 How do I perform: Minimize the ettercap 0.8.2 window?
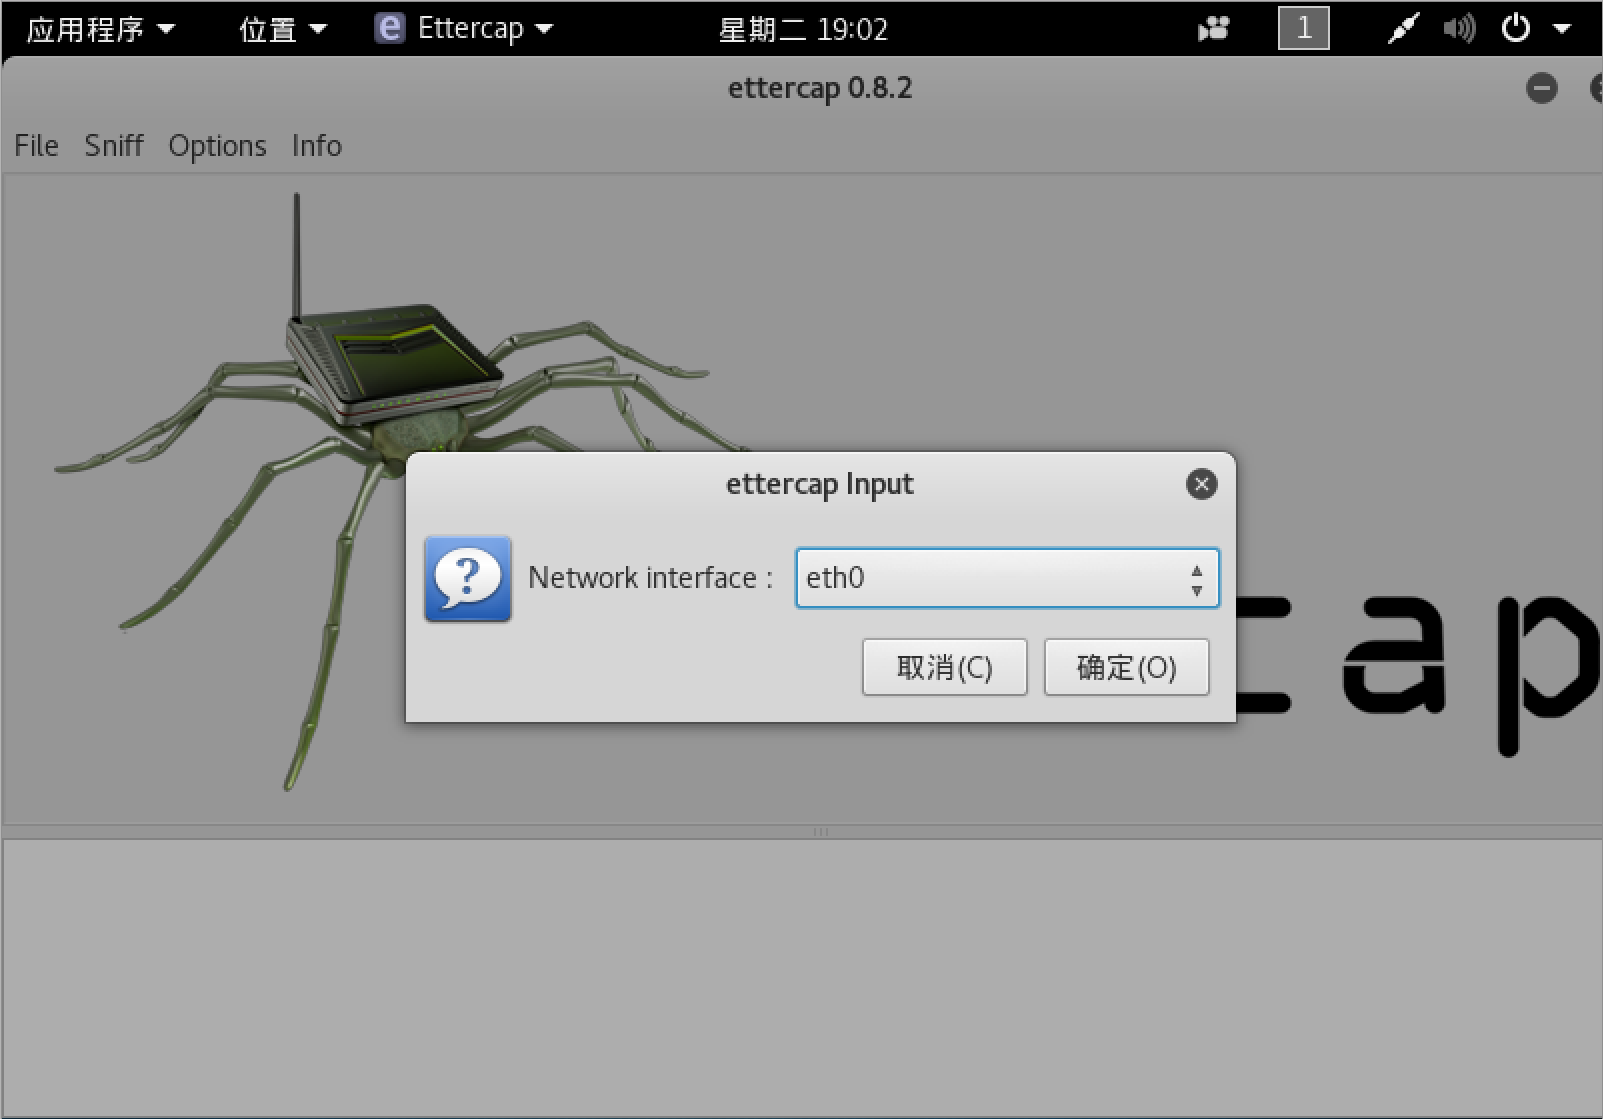click(x=1541, y=88)
